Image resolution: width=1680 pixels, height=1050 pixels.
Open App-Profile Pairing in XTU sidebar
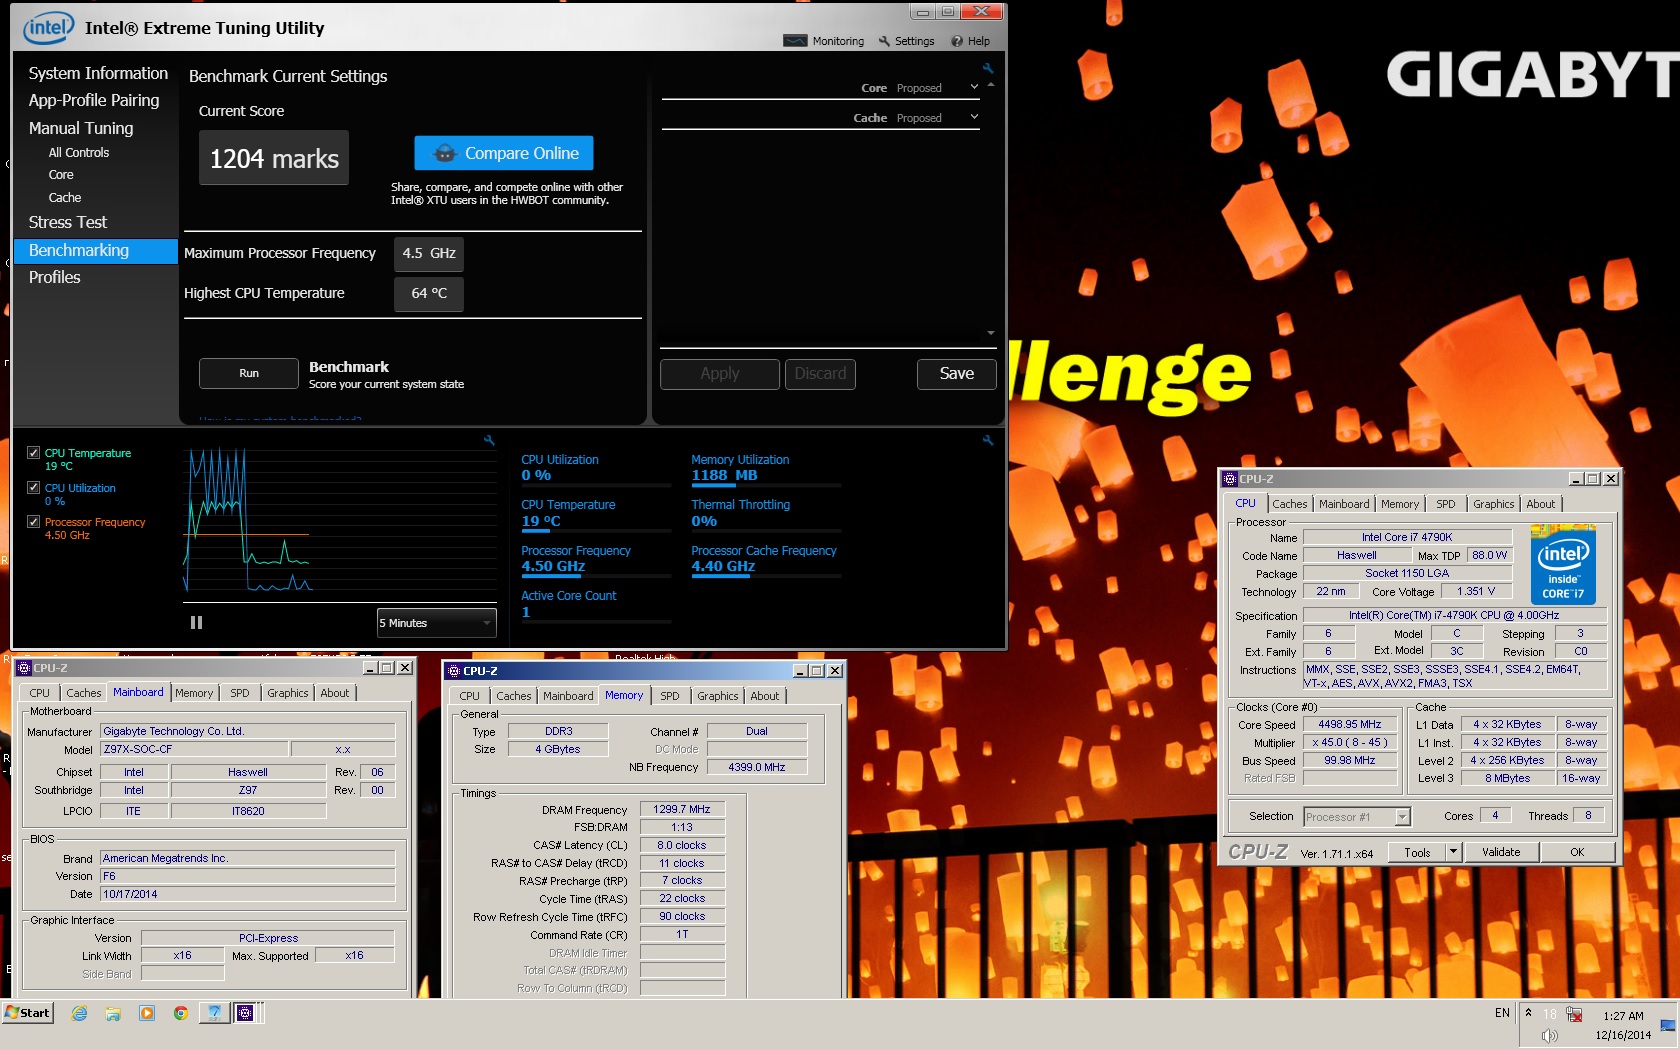(x=94, y=100)
